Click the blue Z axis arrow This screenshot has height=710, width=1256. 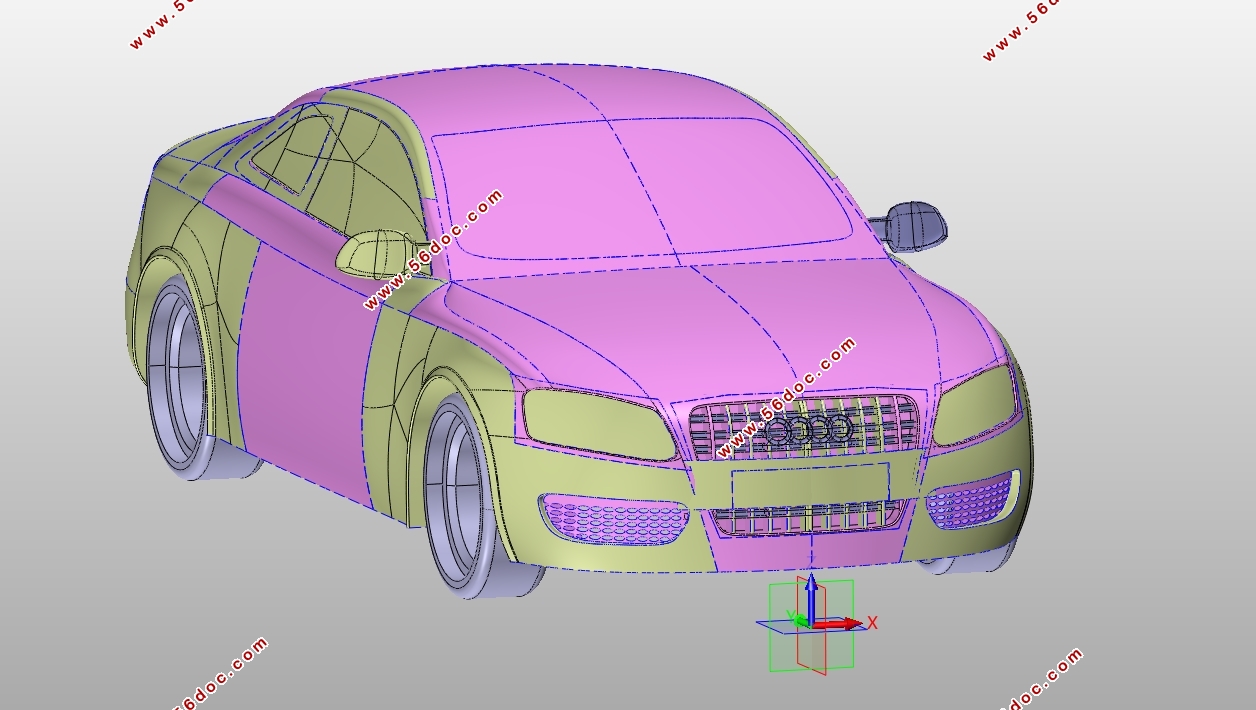812,592
